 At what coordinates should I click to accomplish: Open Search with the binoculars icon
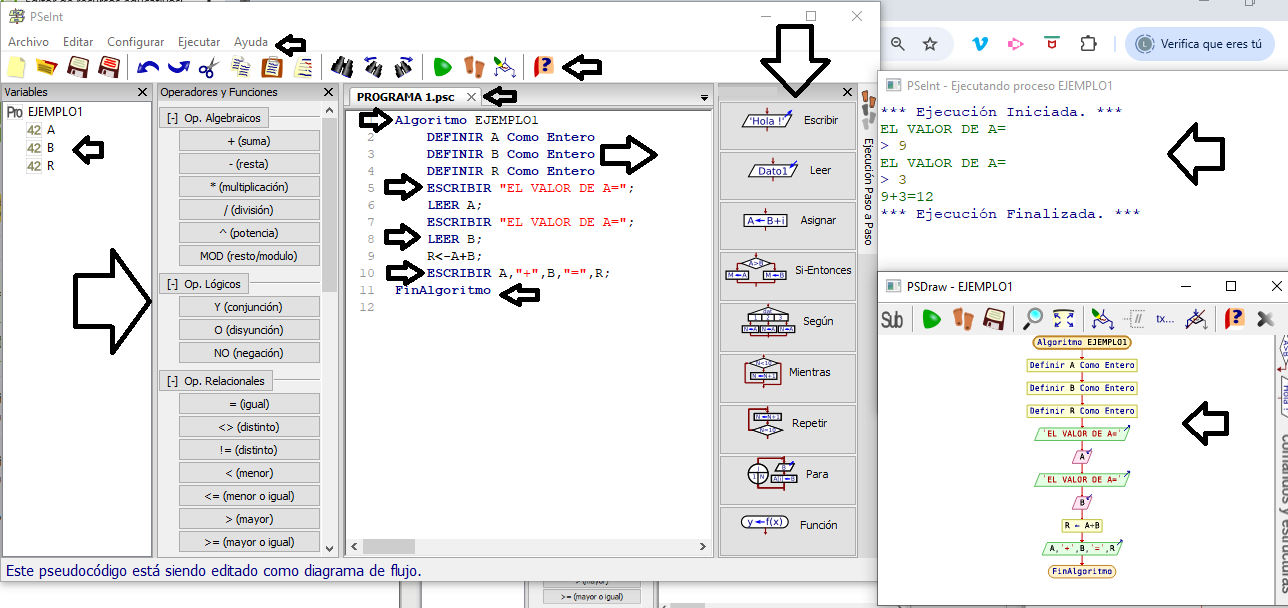(342, 68)
